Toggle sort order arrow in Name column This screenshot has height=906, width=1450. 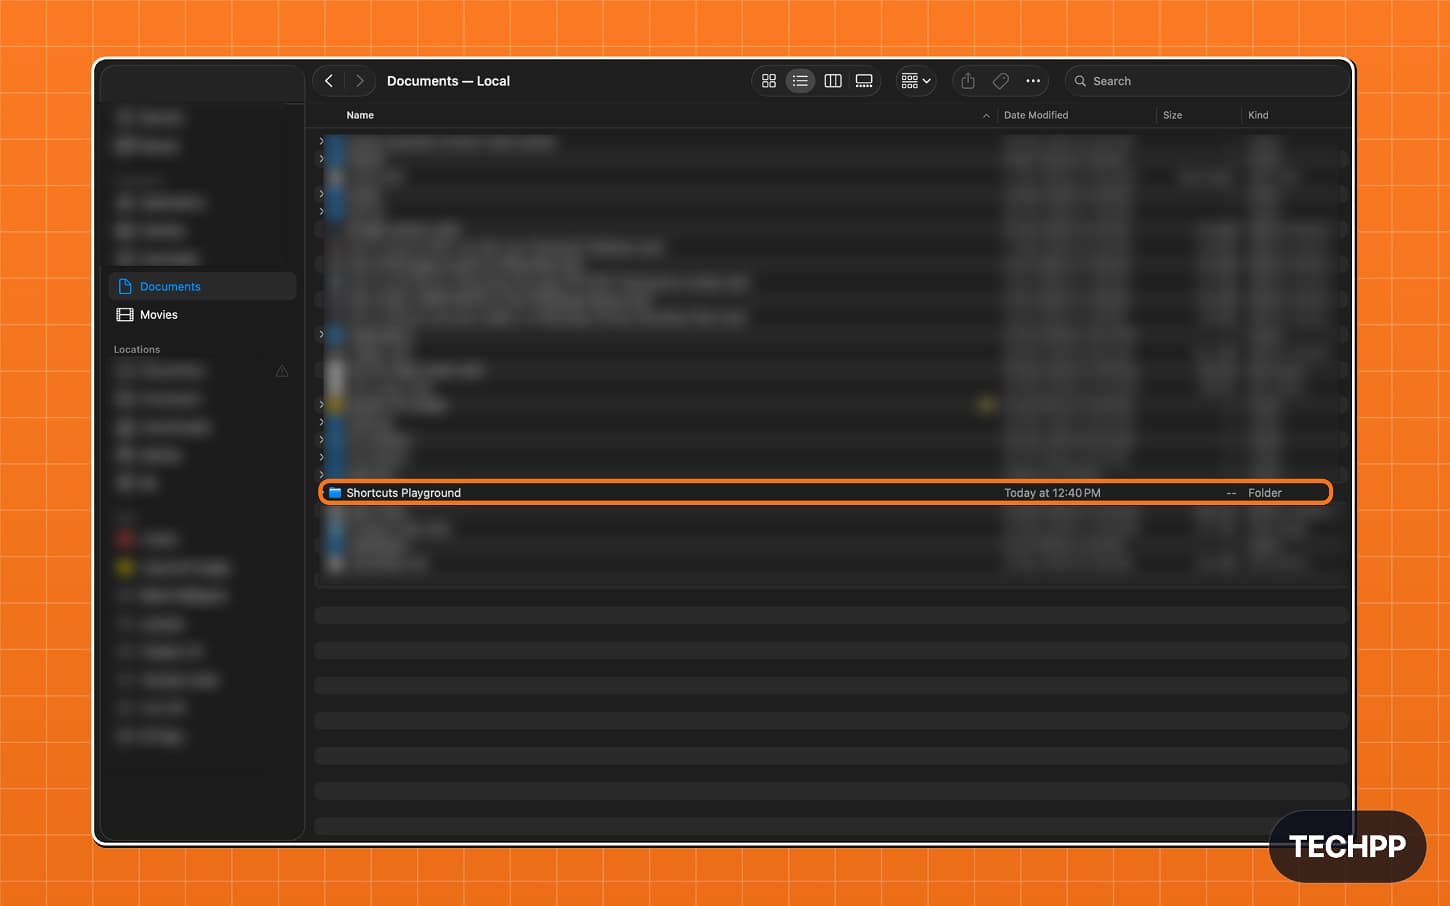(x=986, y=116)
